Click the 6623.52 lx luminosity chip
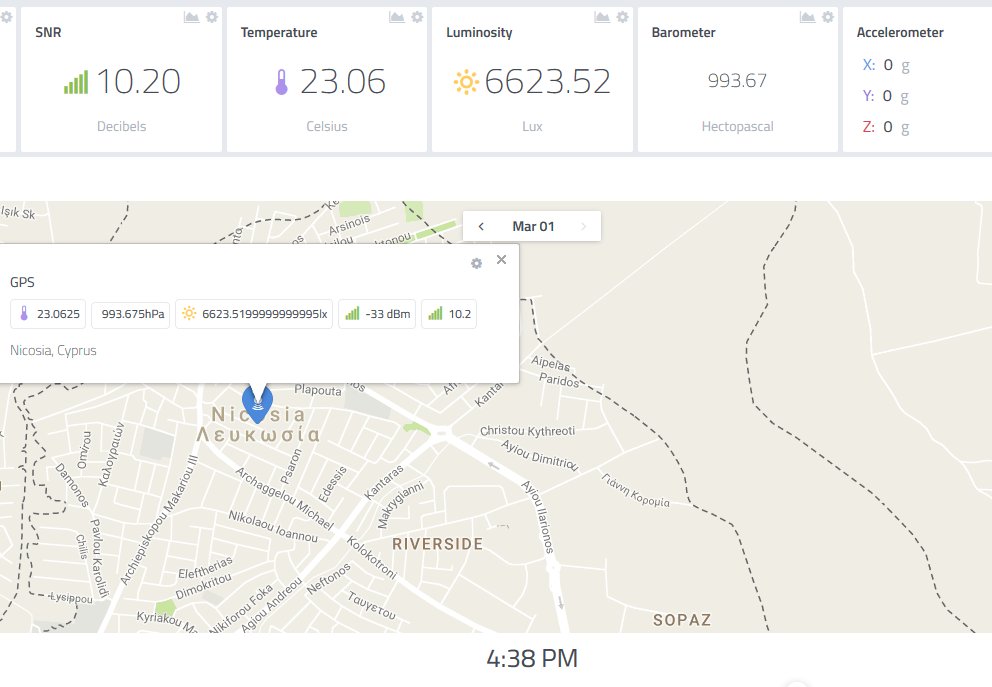 (x=254, y=314)
